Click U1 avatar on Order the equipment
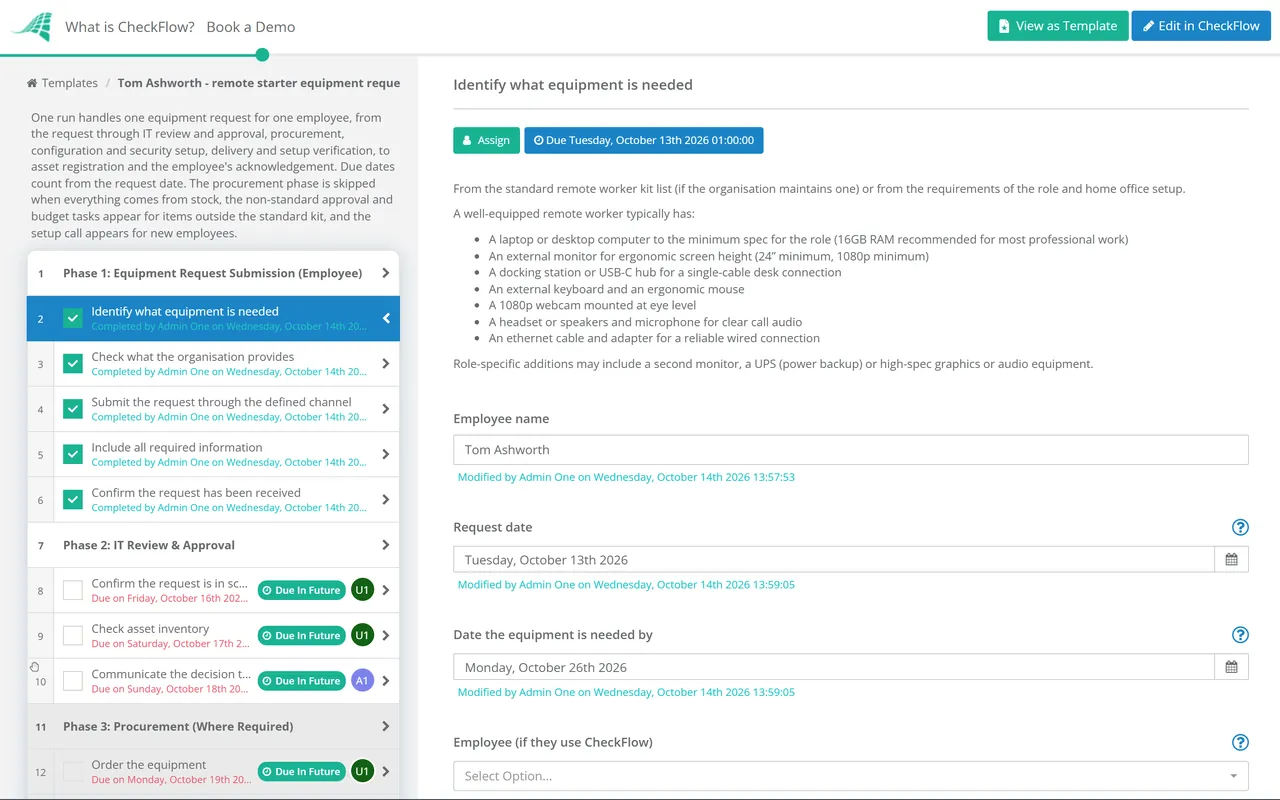This screenshot has width=1280, height=800. 362,771
